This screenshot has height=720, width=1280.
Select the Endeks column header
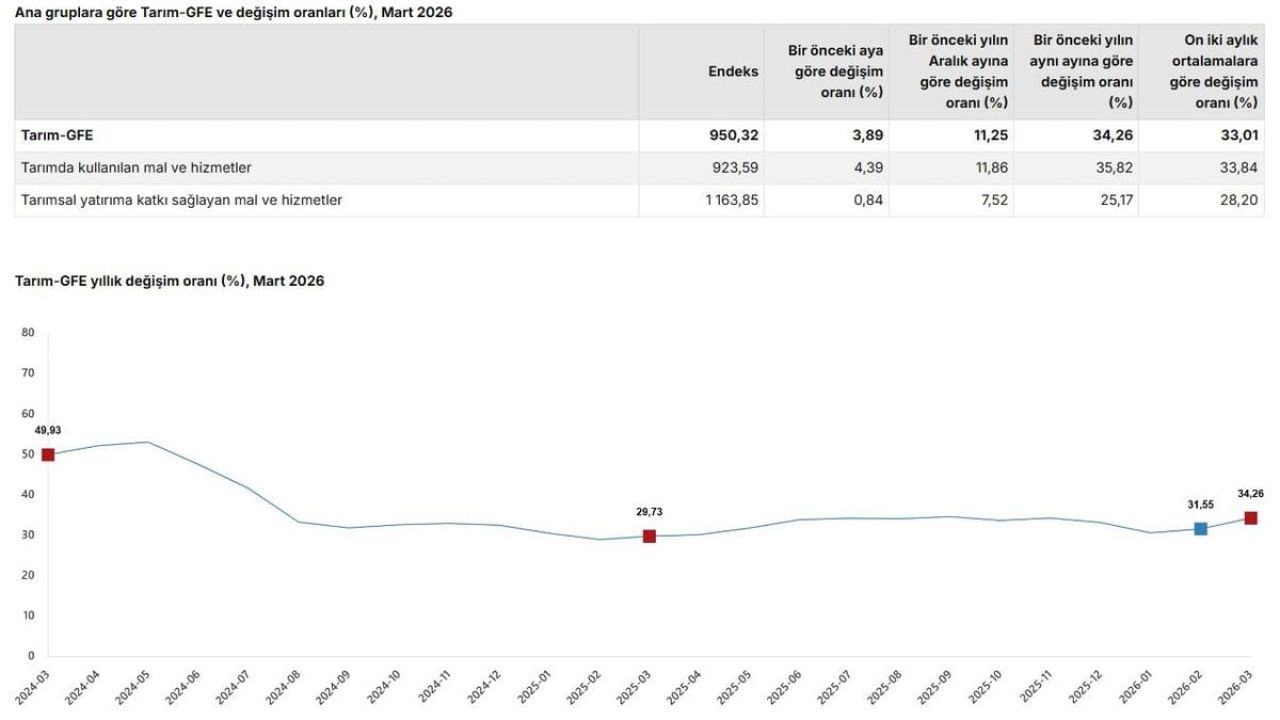(733, 71)
